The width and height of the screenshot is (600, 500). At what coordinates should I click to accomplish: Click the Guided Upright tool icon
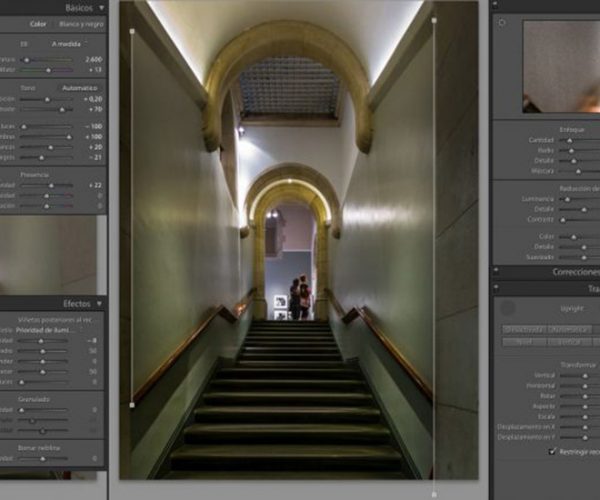[x=508, y=308]
